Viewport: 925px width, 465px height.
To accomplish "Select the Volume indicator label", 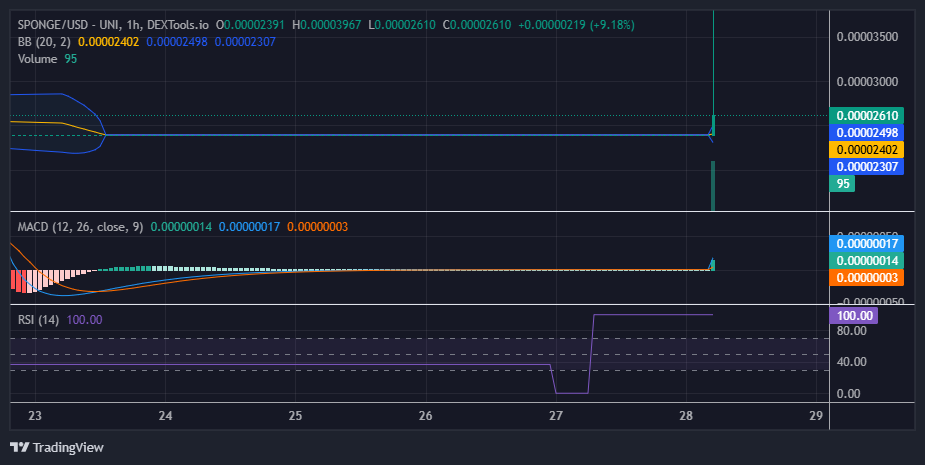I will pyautogui.click(x=37, y=59).
